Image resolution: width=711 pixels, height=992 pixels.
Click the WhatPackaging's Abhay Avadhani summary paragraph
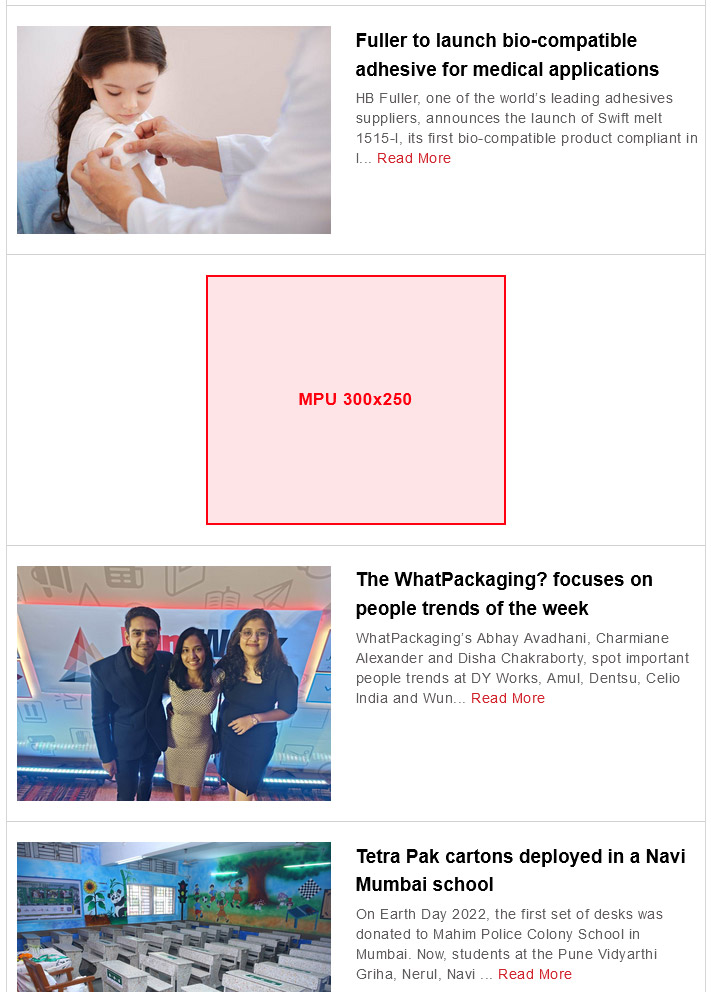point(522,668)
